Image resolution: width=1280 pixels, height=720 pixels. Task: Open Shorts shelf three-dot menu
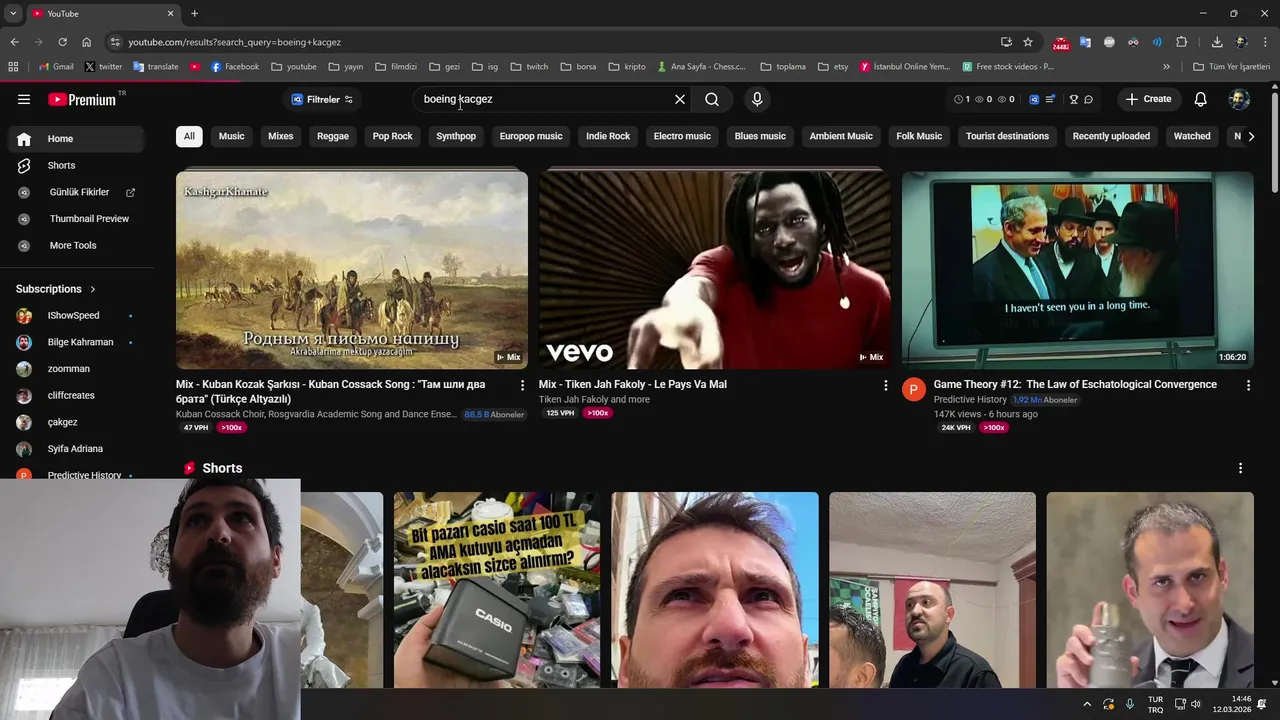(x=1240, y=468)
